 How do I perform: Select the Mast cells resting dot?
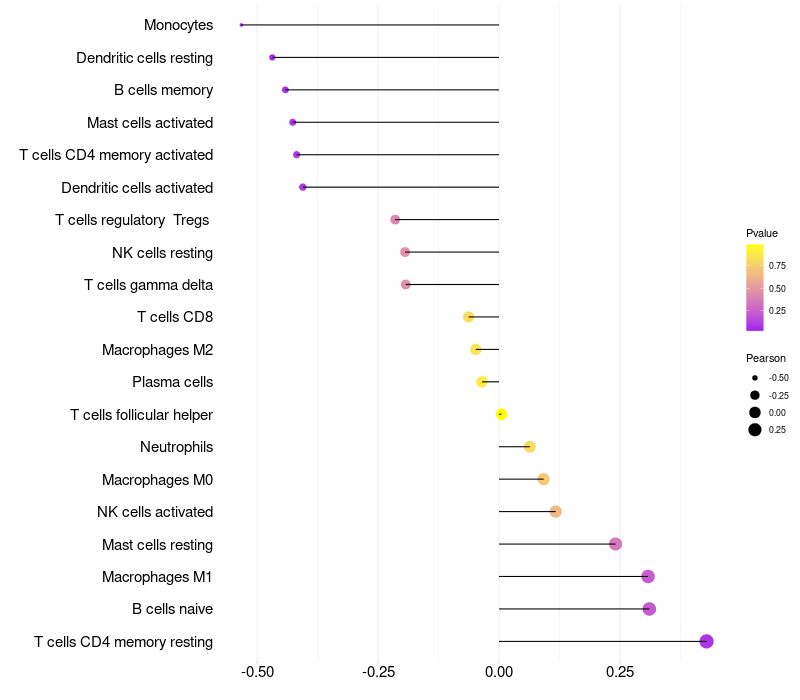615,544
